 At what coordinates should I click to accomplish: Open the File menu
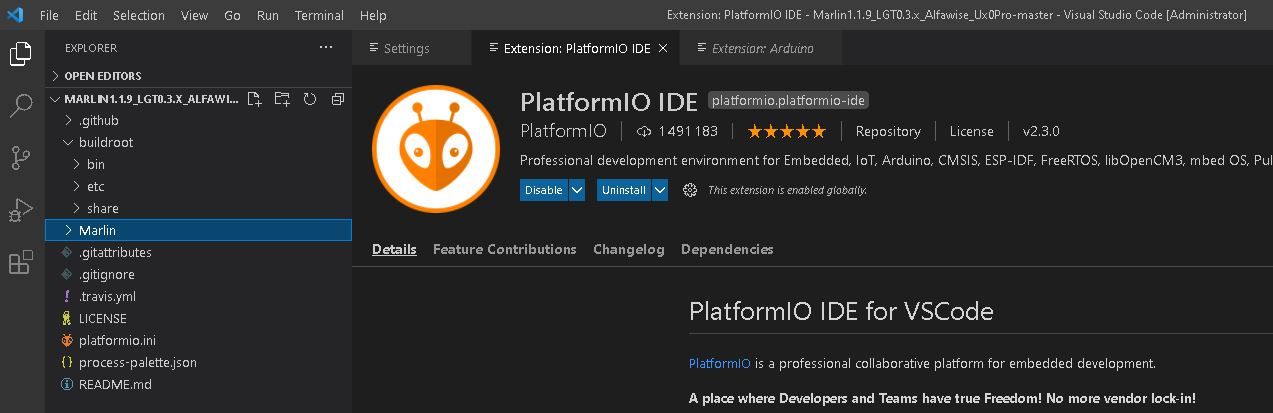pyautogui.click(x=49, y=15)
